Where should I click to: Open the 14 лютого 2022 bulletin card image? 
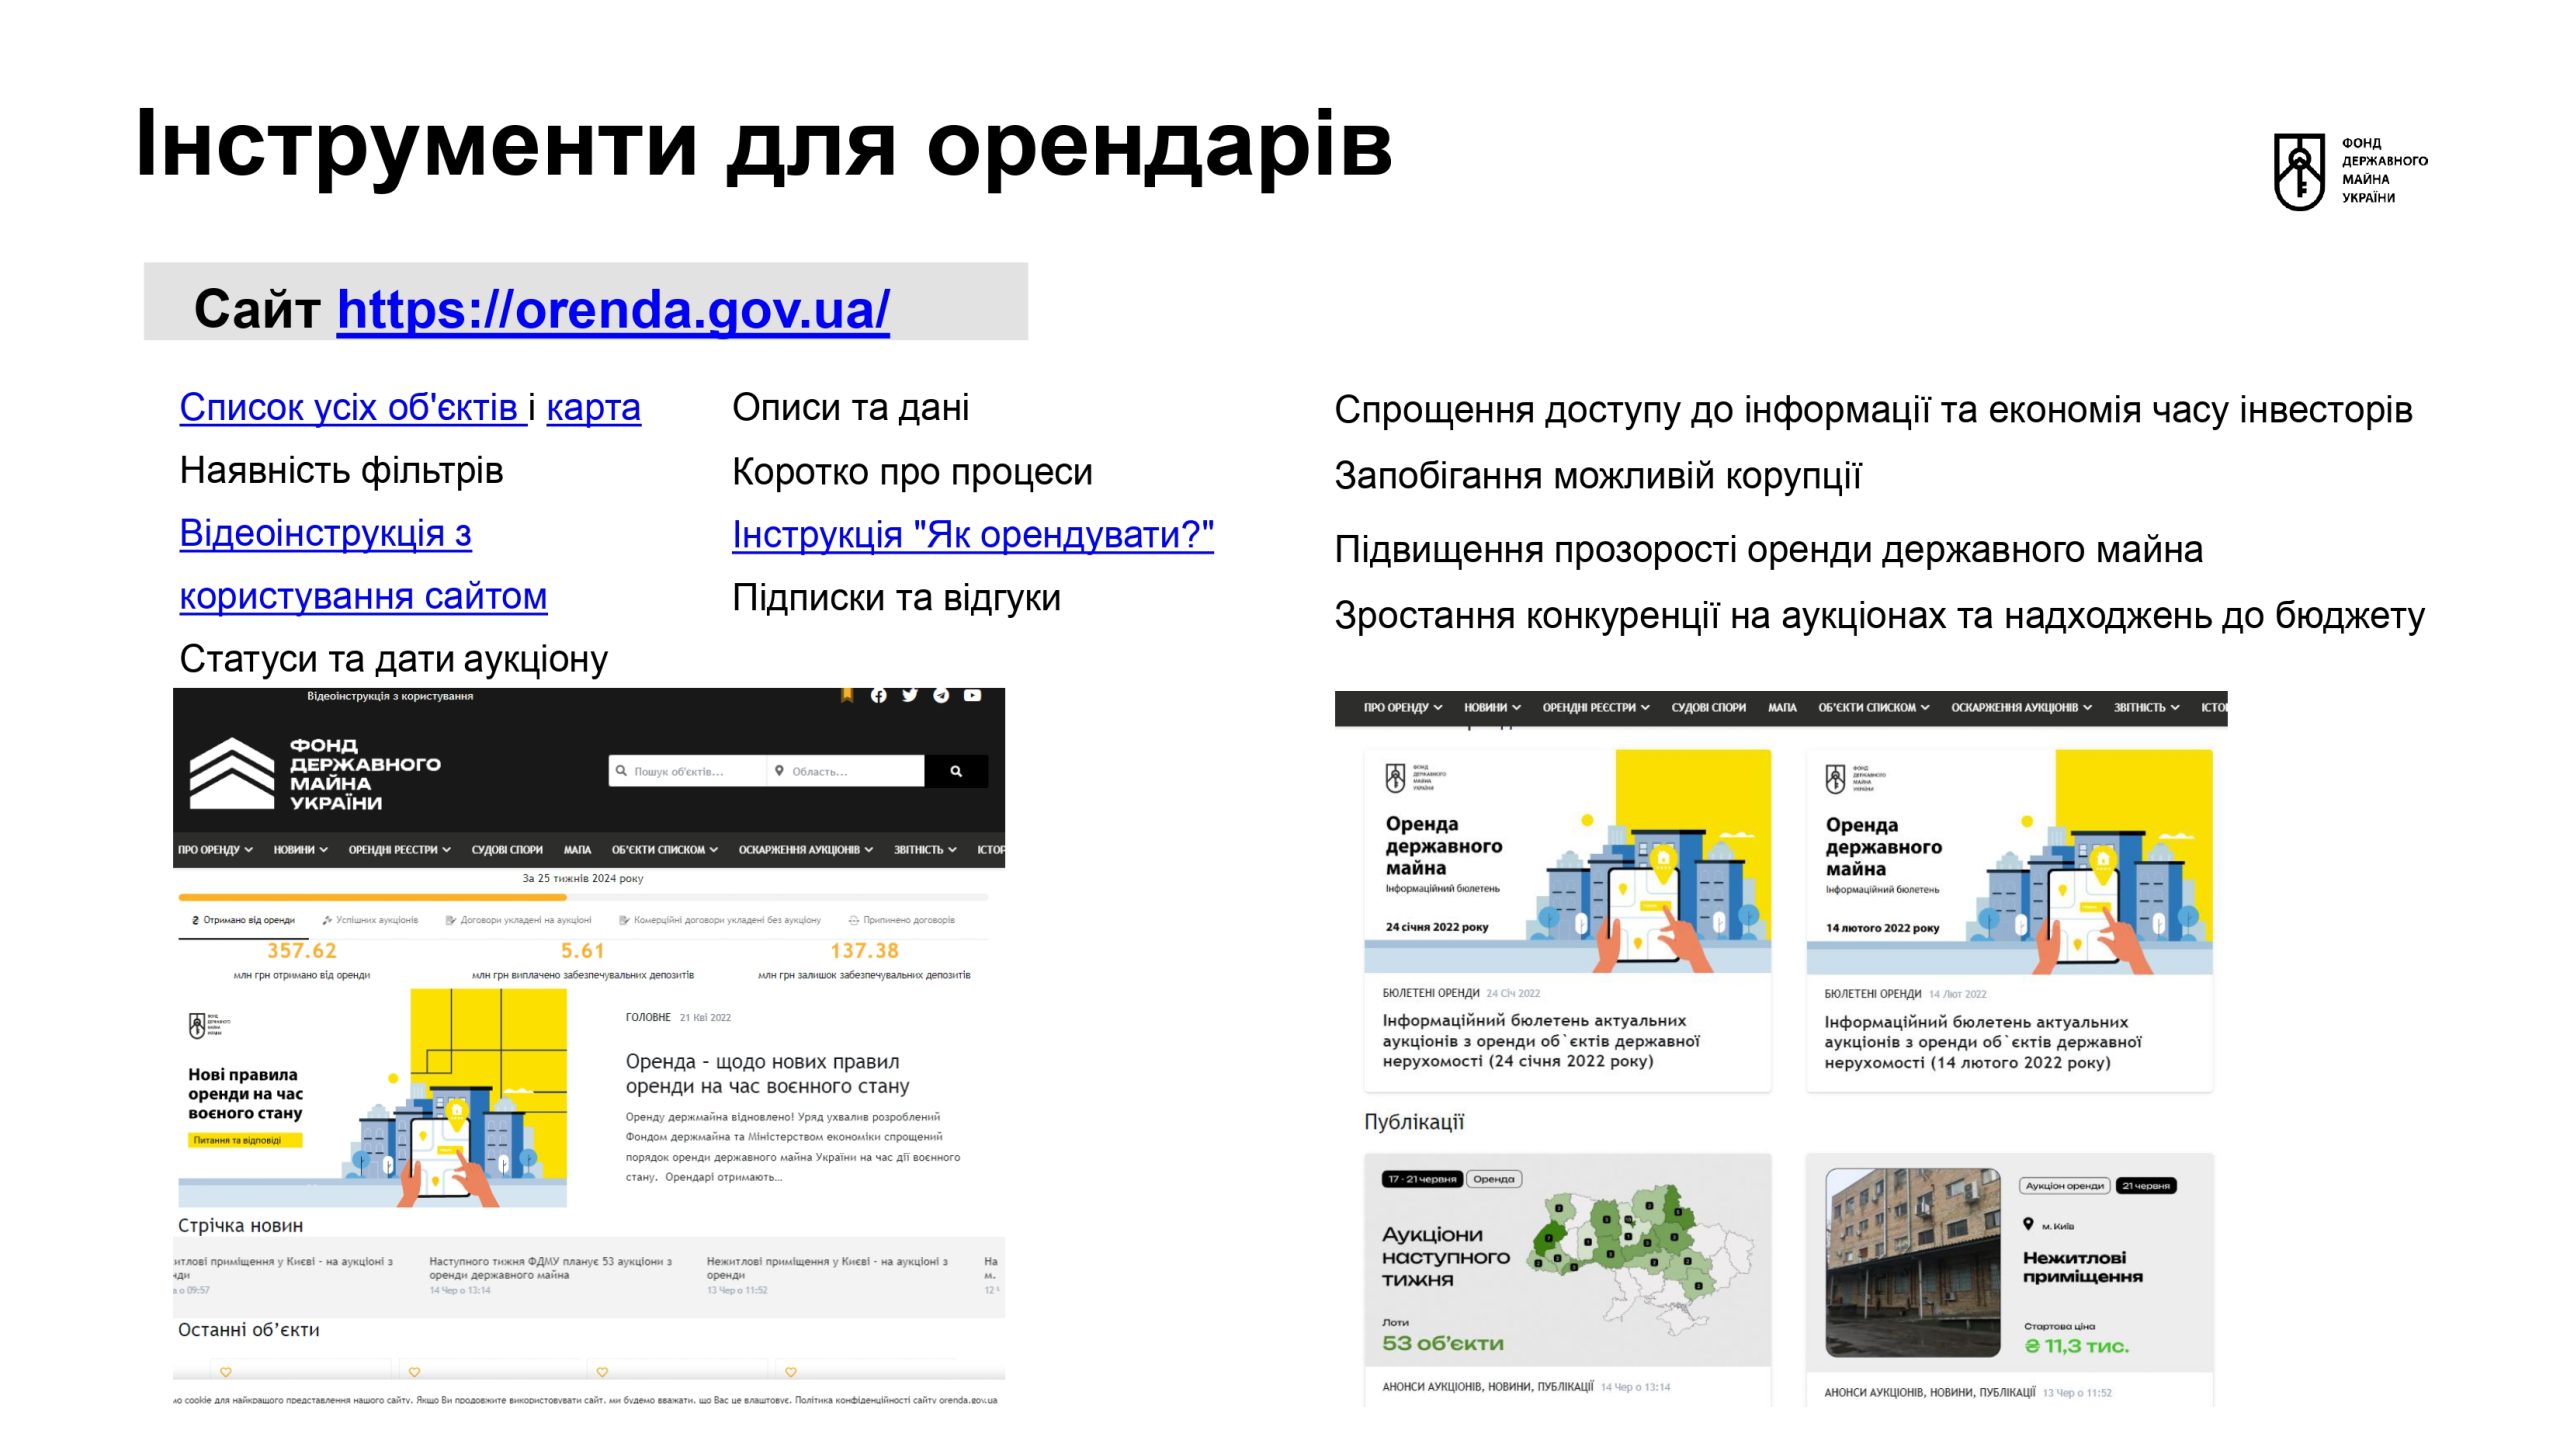pos(2009,861)
